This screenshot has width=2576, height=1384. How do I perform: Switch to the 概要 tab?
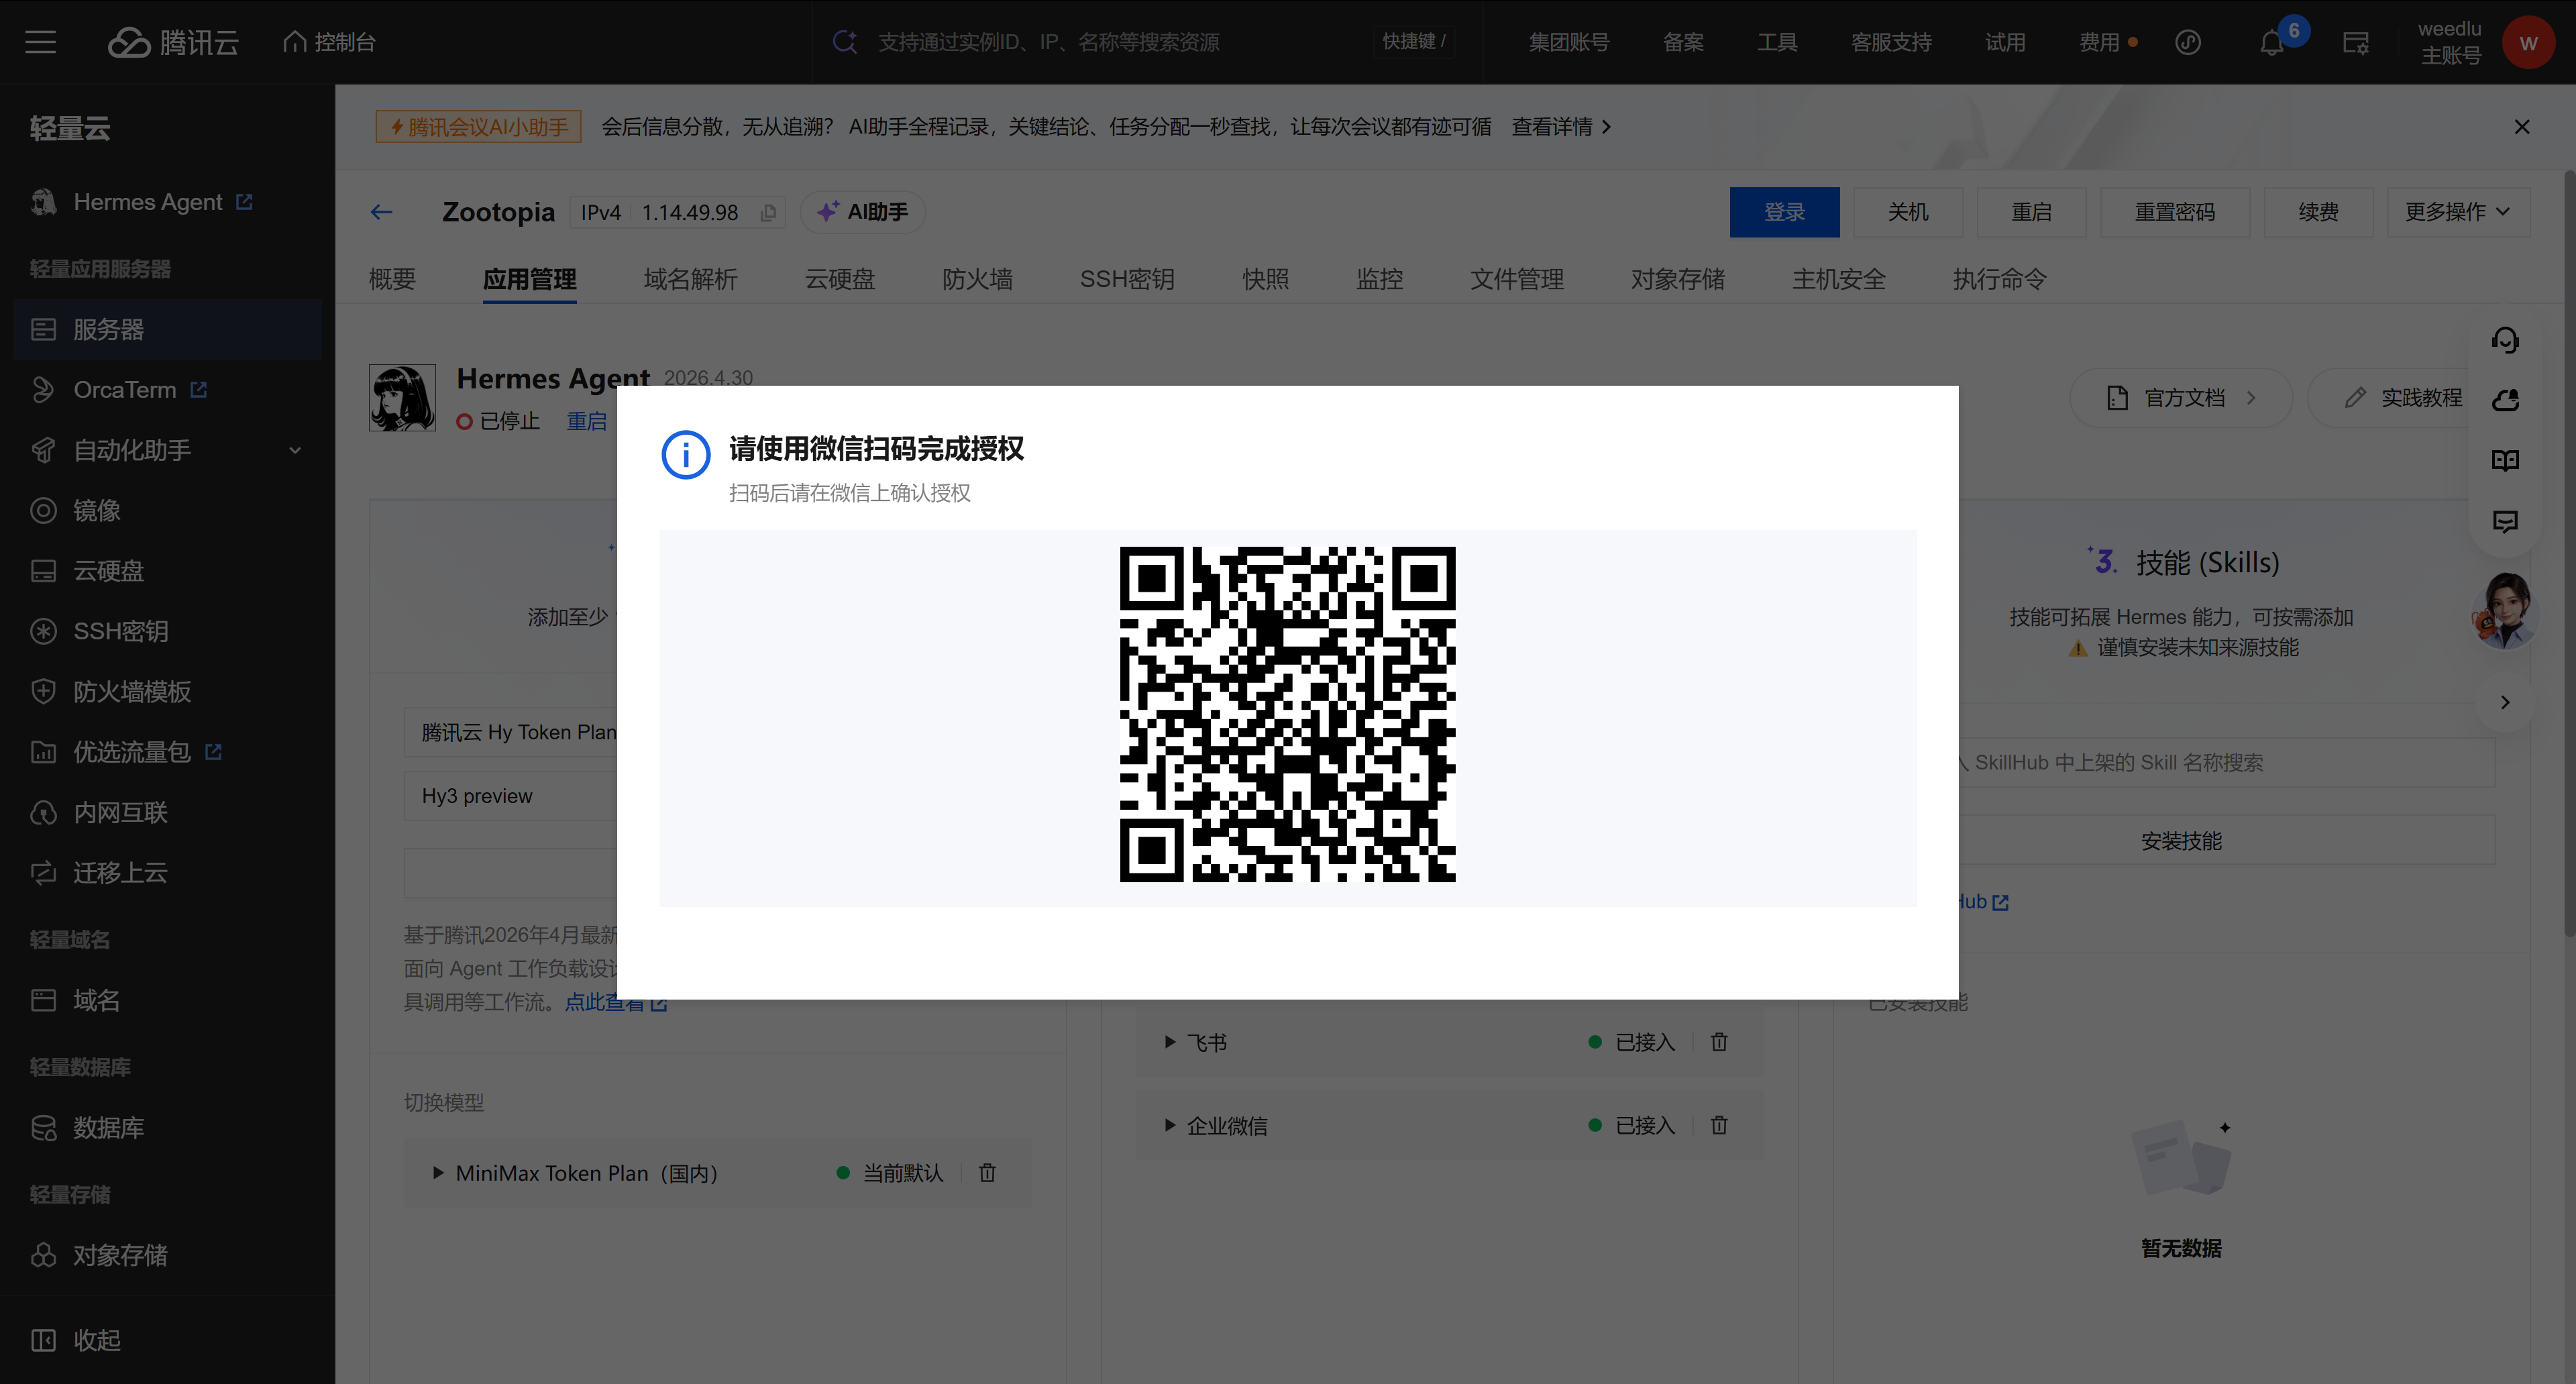(392, 279)
